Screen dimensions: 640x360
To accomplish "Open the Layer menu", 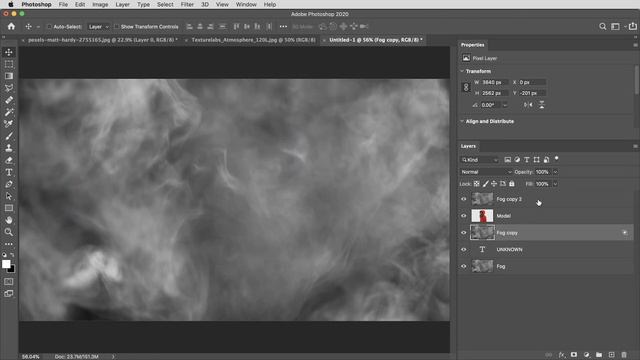I will coord(122,4).
